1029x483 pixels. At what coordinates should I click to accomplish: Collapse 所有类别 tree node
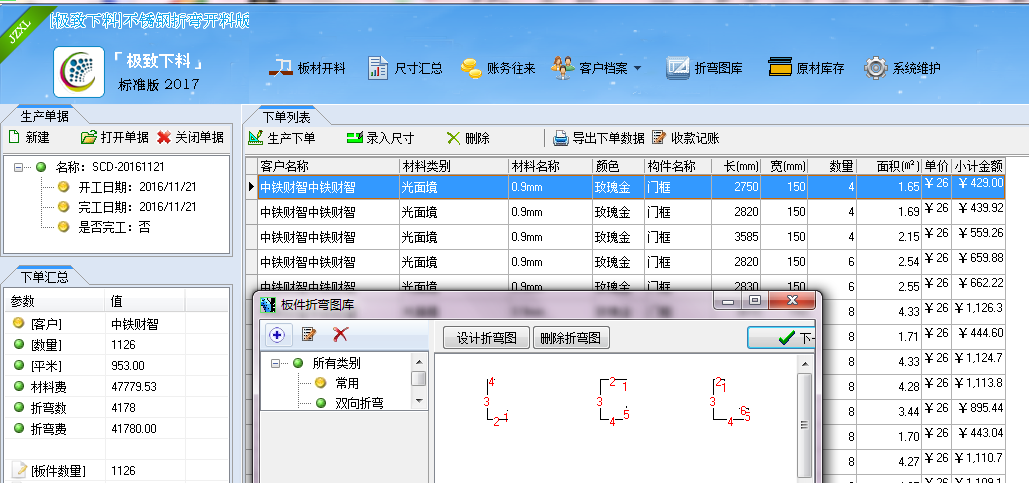coord(276,363)
